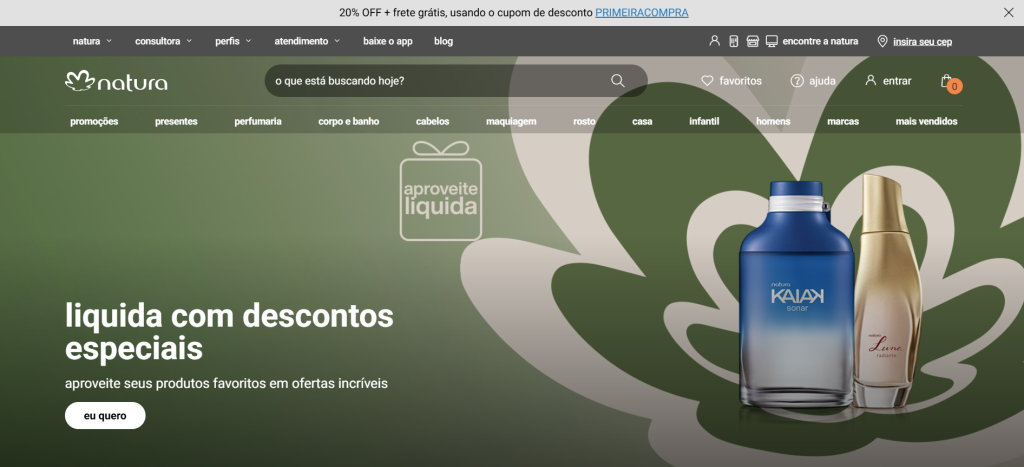Go to homepage via Natura logo
The height and width of the screenshot is (467, 1024).
pos(116,81)
